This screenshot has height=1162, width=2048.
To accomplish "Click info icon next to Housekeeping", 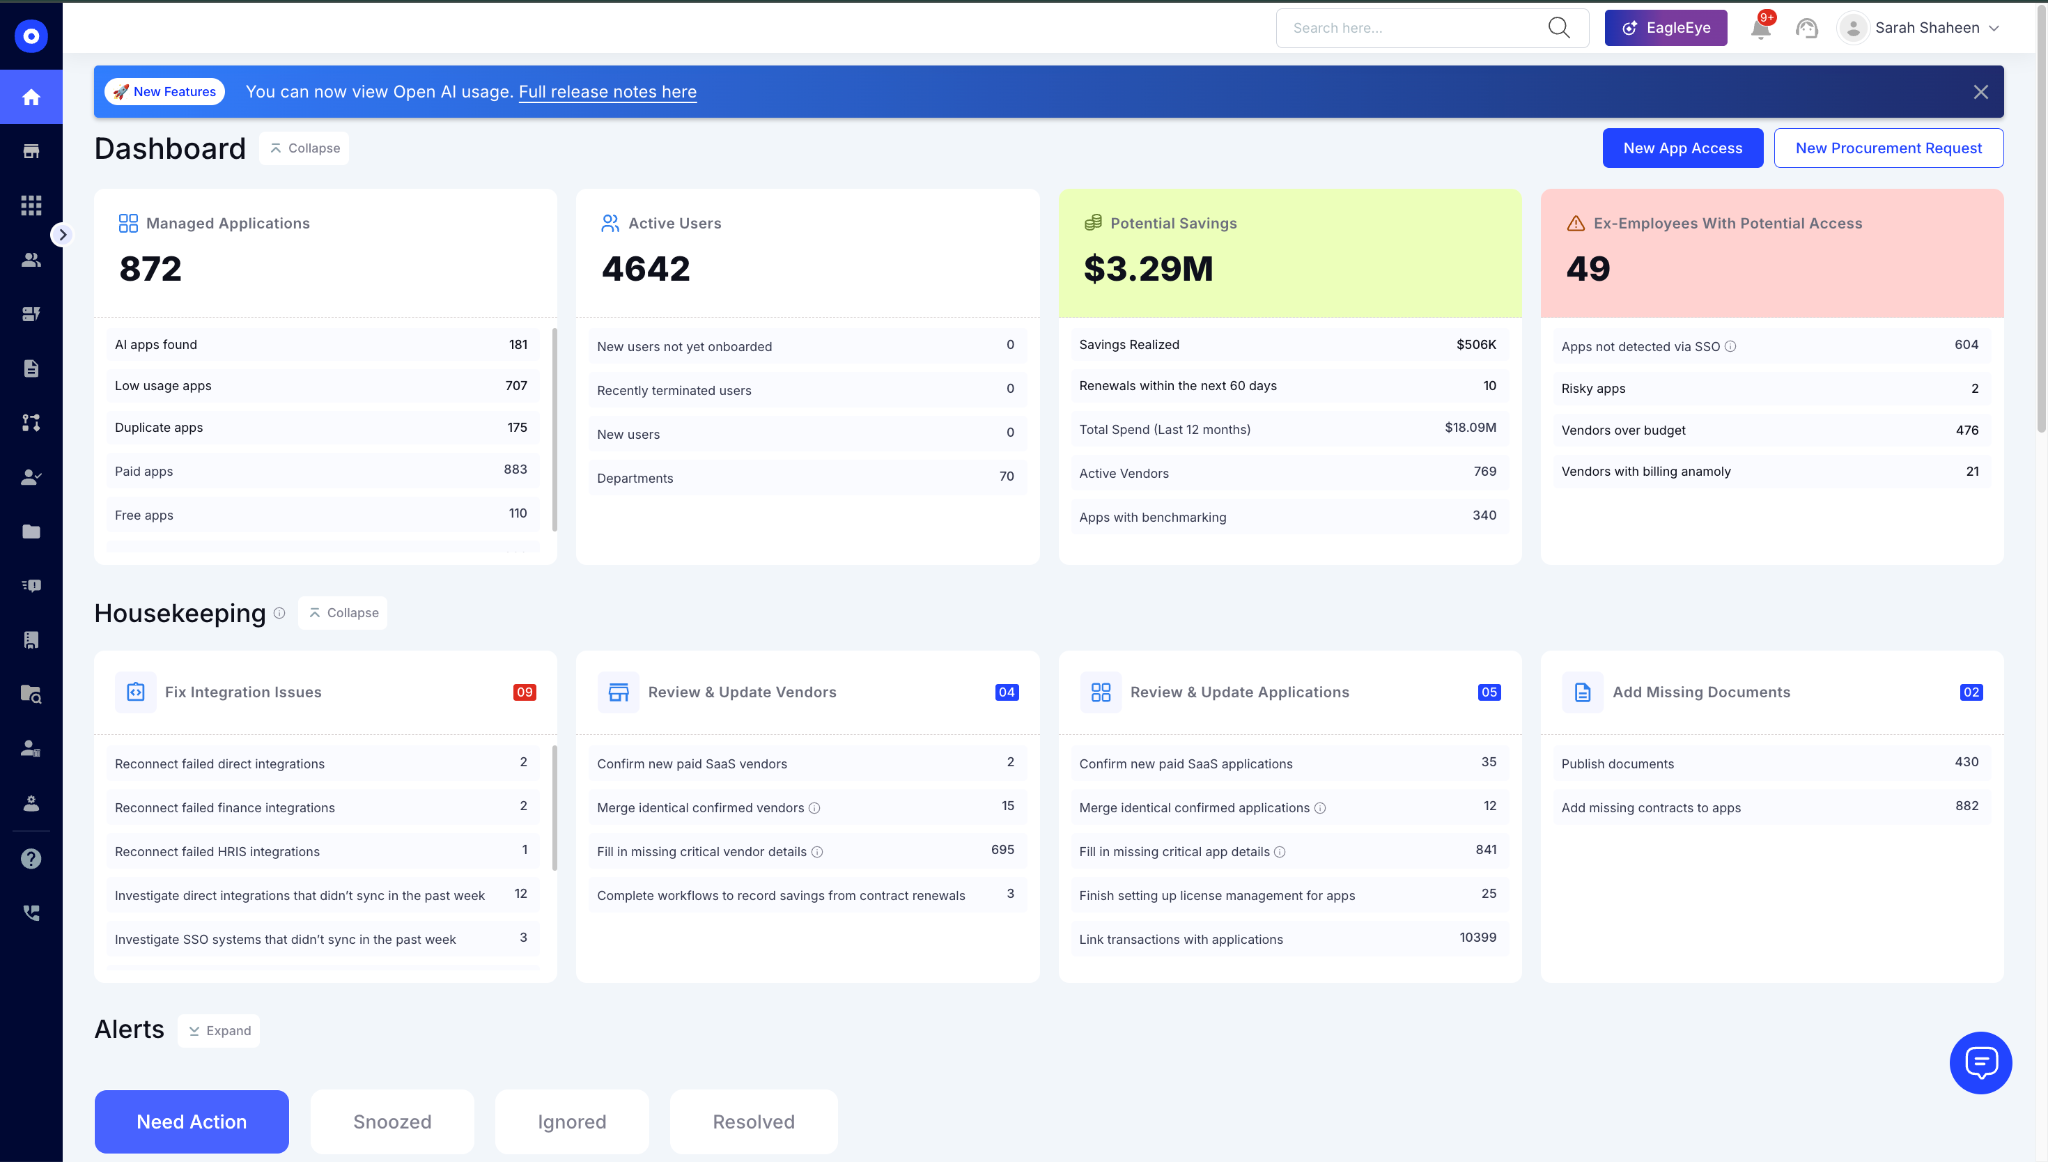I will click(x=279, y=613).
